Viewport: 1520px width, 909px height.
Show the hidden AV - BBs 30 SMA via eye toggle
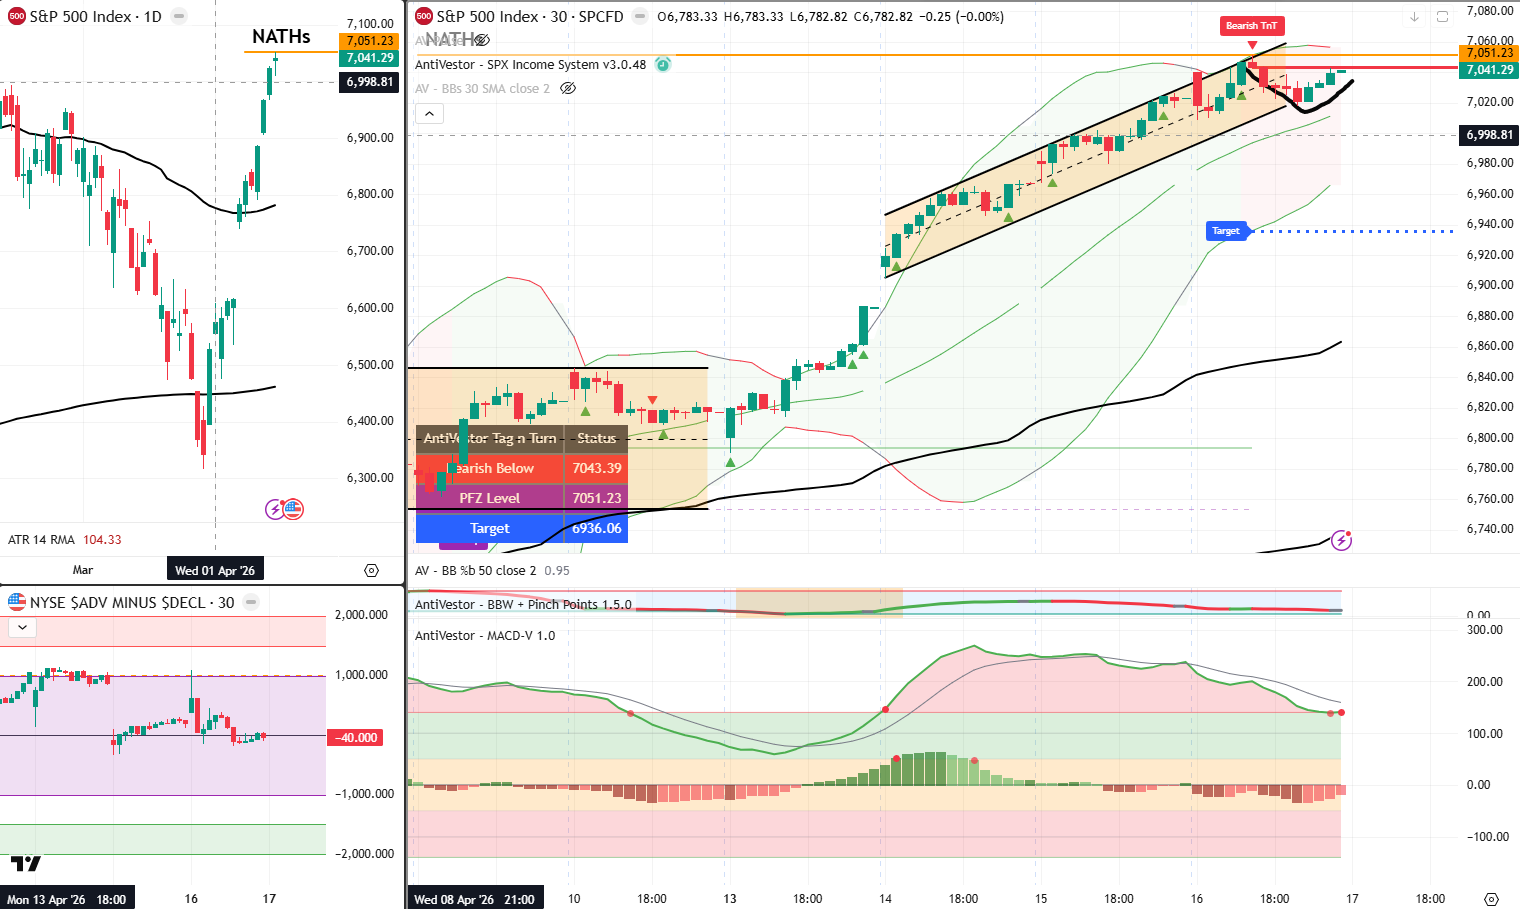567,88
